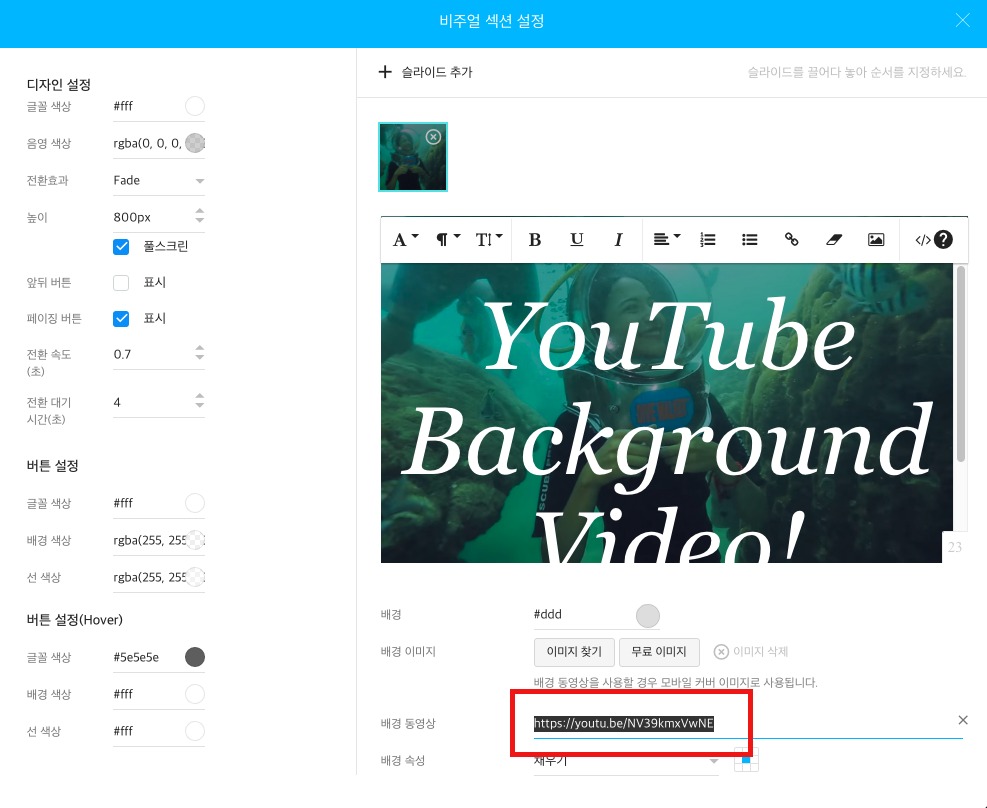Insert an unordered bullet list
The width and height of the screenshot is (987, 808).
[x=749, y=240]
